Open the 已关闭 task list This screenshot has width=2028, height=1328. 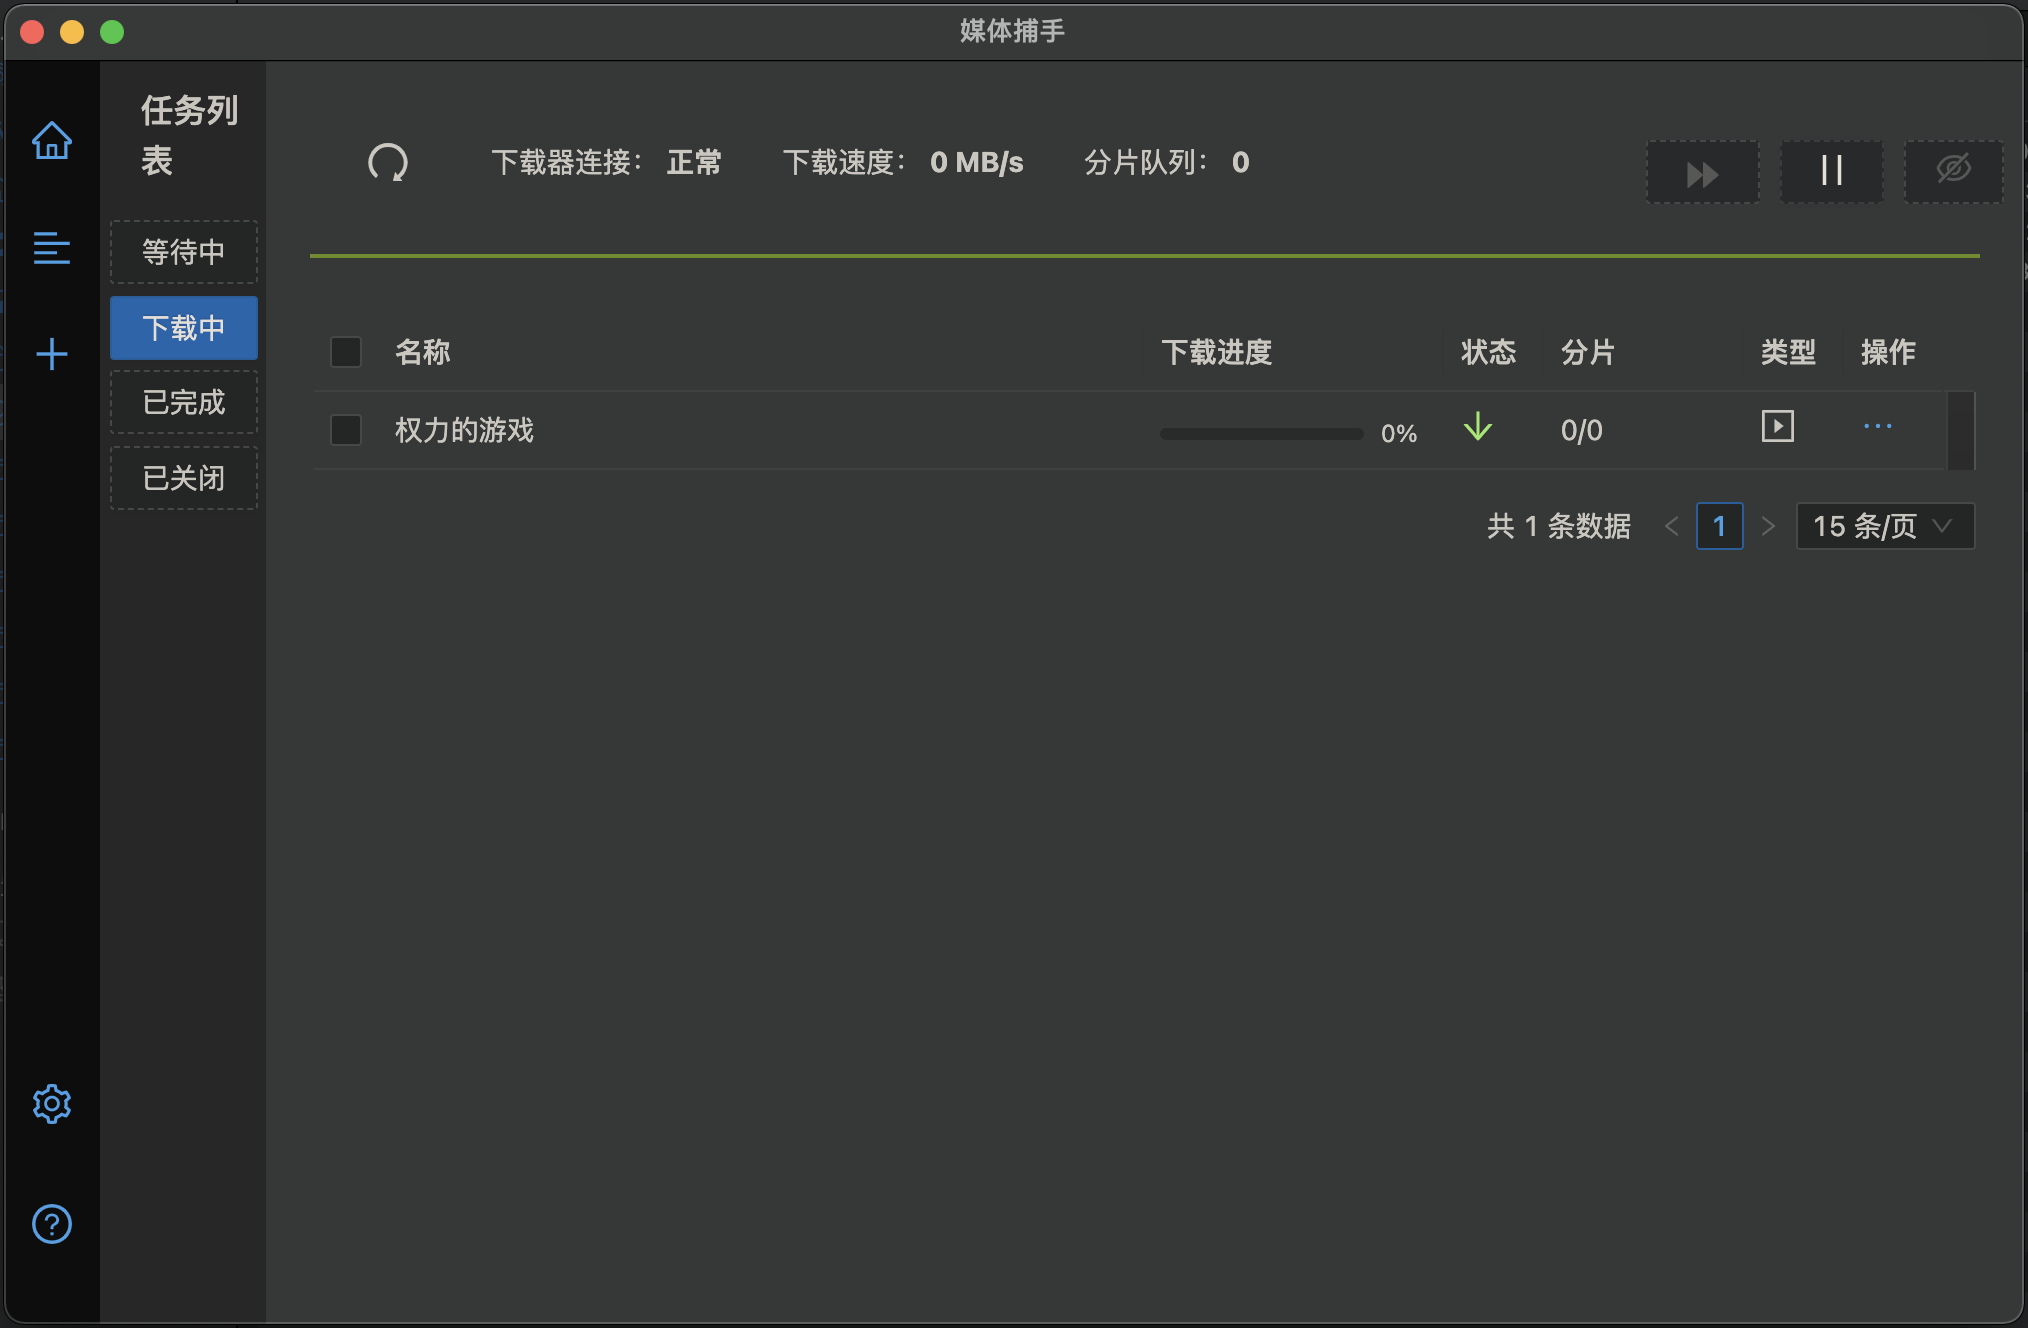click(184, 478)
